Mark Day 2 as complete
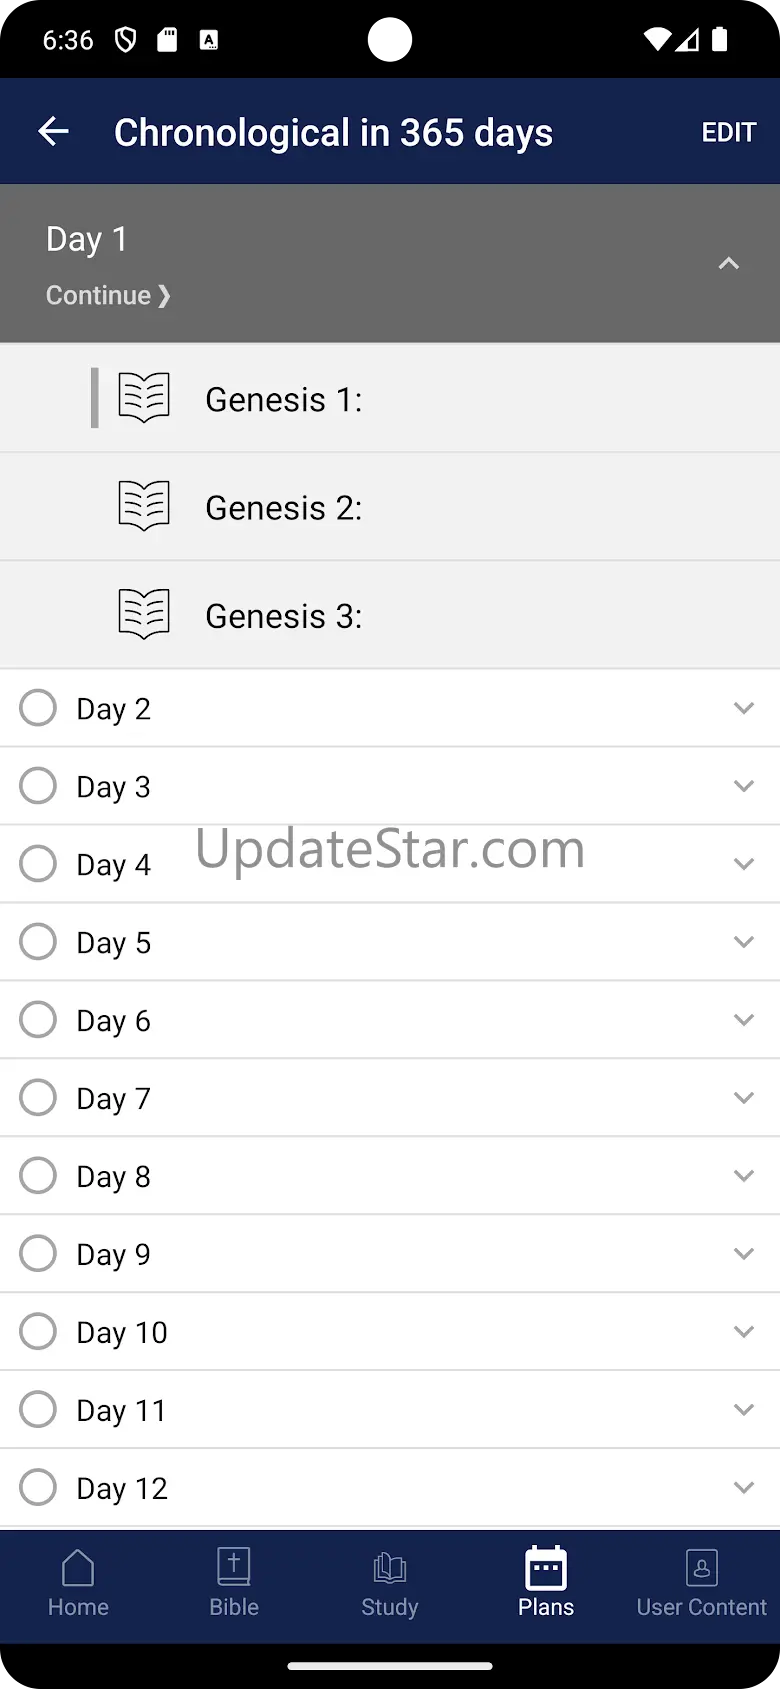This screenshot has width=780, height=1689. (x=38, y=708)
